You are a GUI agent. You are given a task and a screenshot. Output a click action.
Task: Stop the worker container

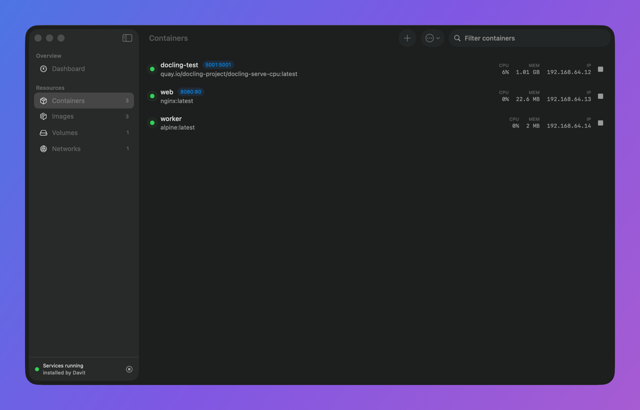600,123
